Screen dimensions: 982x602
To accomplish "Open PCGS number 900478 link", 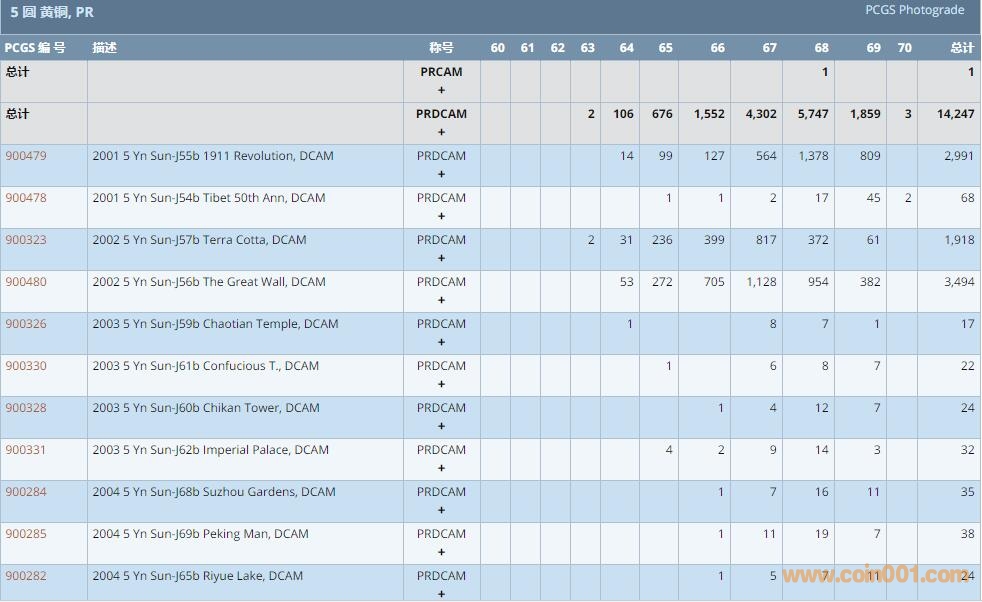I will tap(26, 198).
